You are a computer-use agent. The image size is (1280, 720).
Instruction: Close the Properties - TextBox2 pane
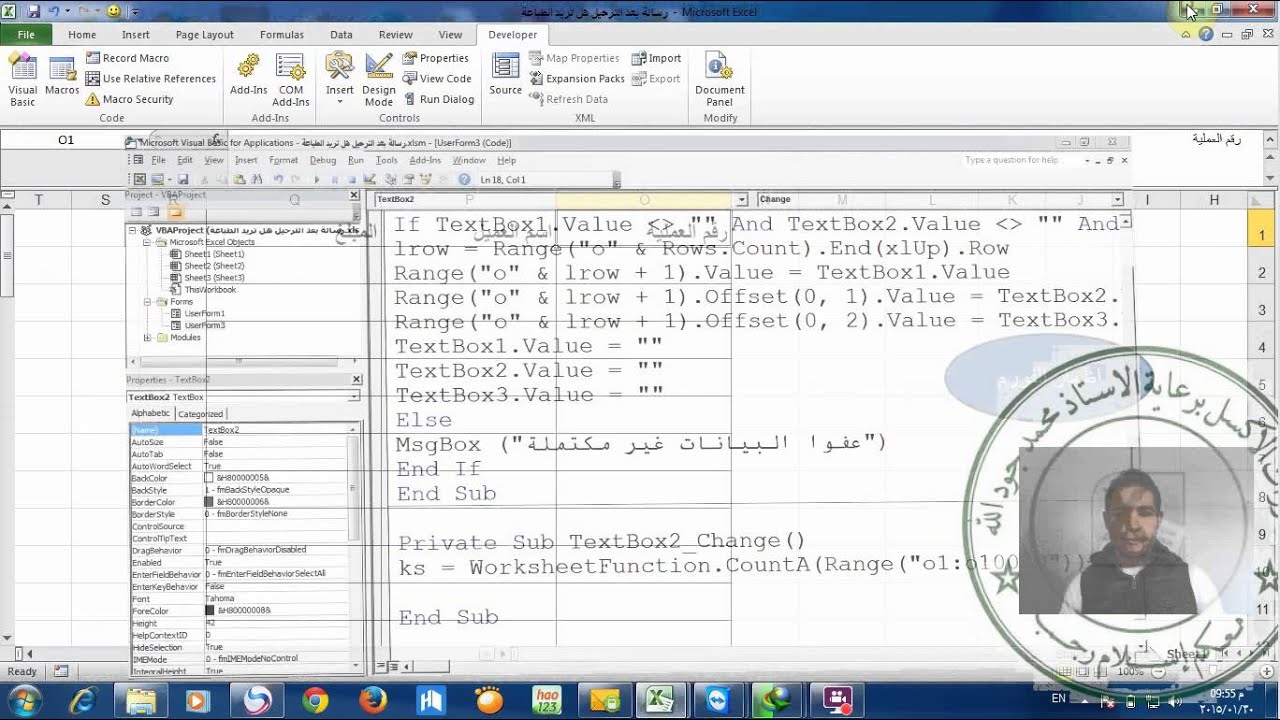click(356, 380)
